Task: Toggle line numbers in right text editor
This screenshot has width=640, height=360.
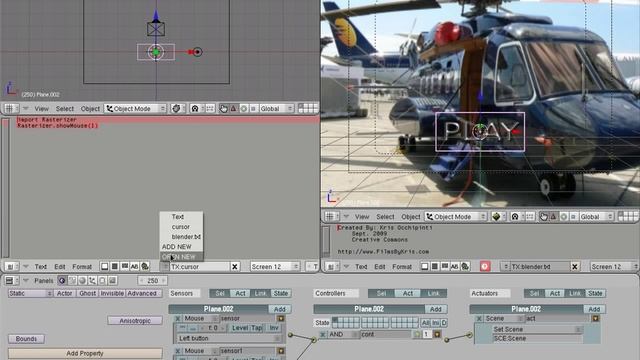Action: [435, 267]
